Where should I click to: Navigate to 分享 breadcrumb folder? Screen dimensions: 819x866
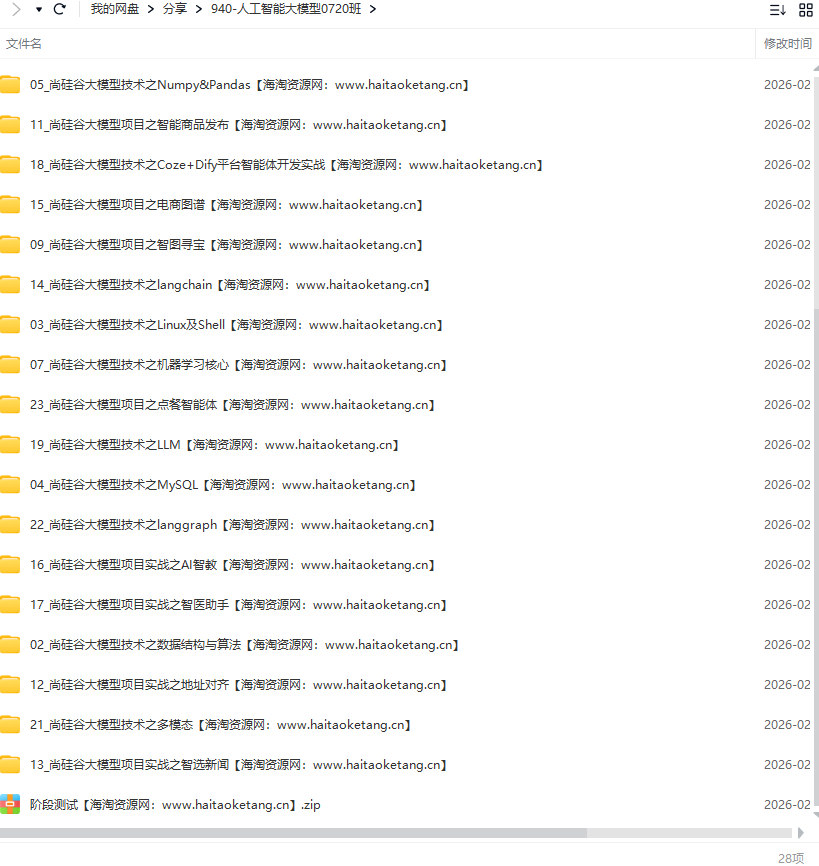point(174,9)
